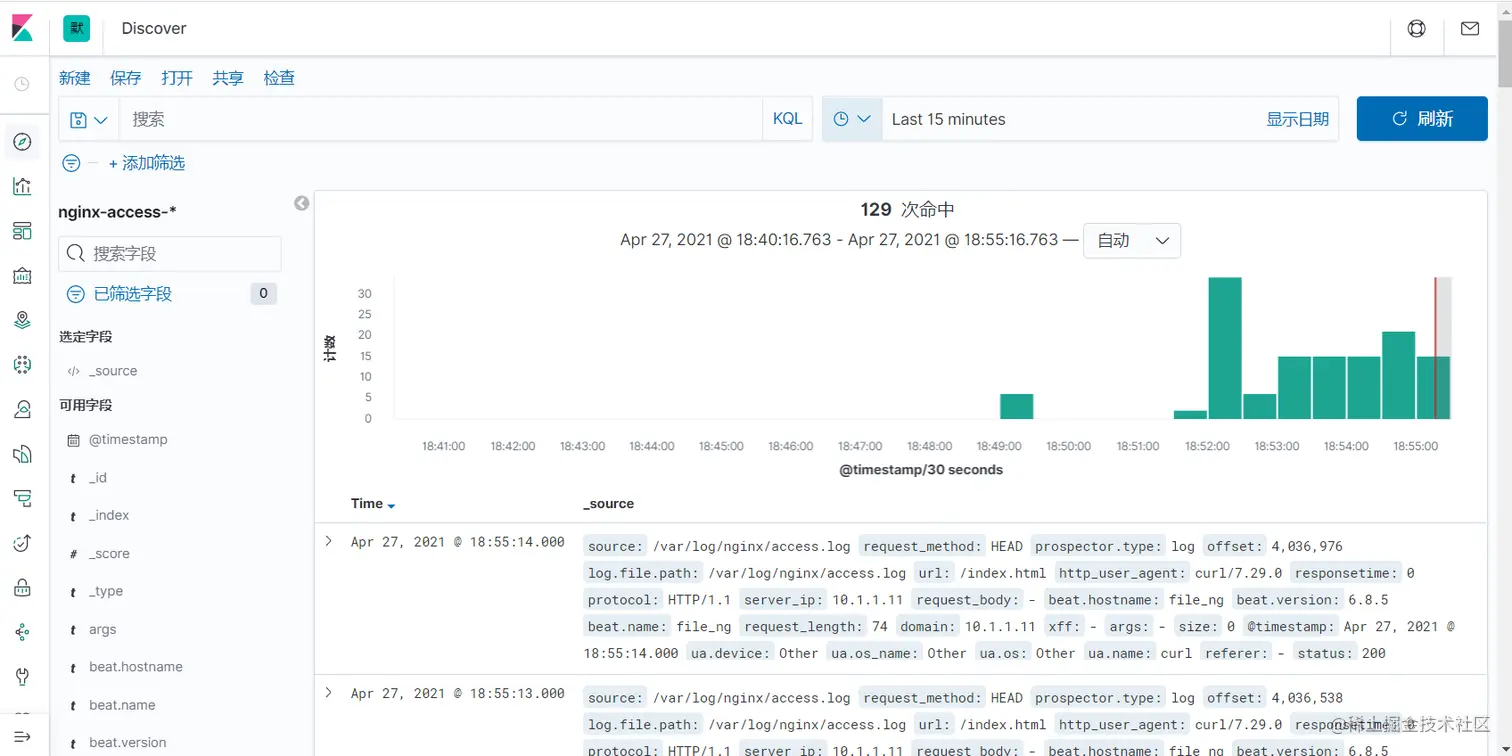Screen dimensions: 1512x756
Task: Select the _score field
Action: 109,554
